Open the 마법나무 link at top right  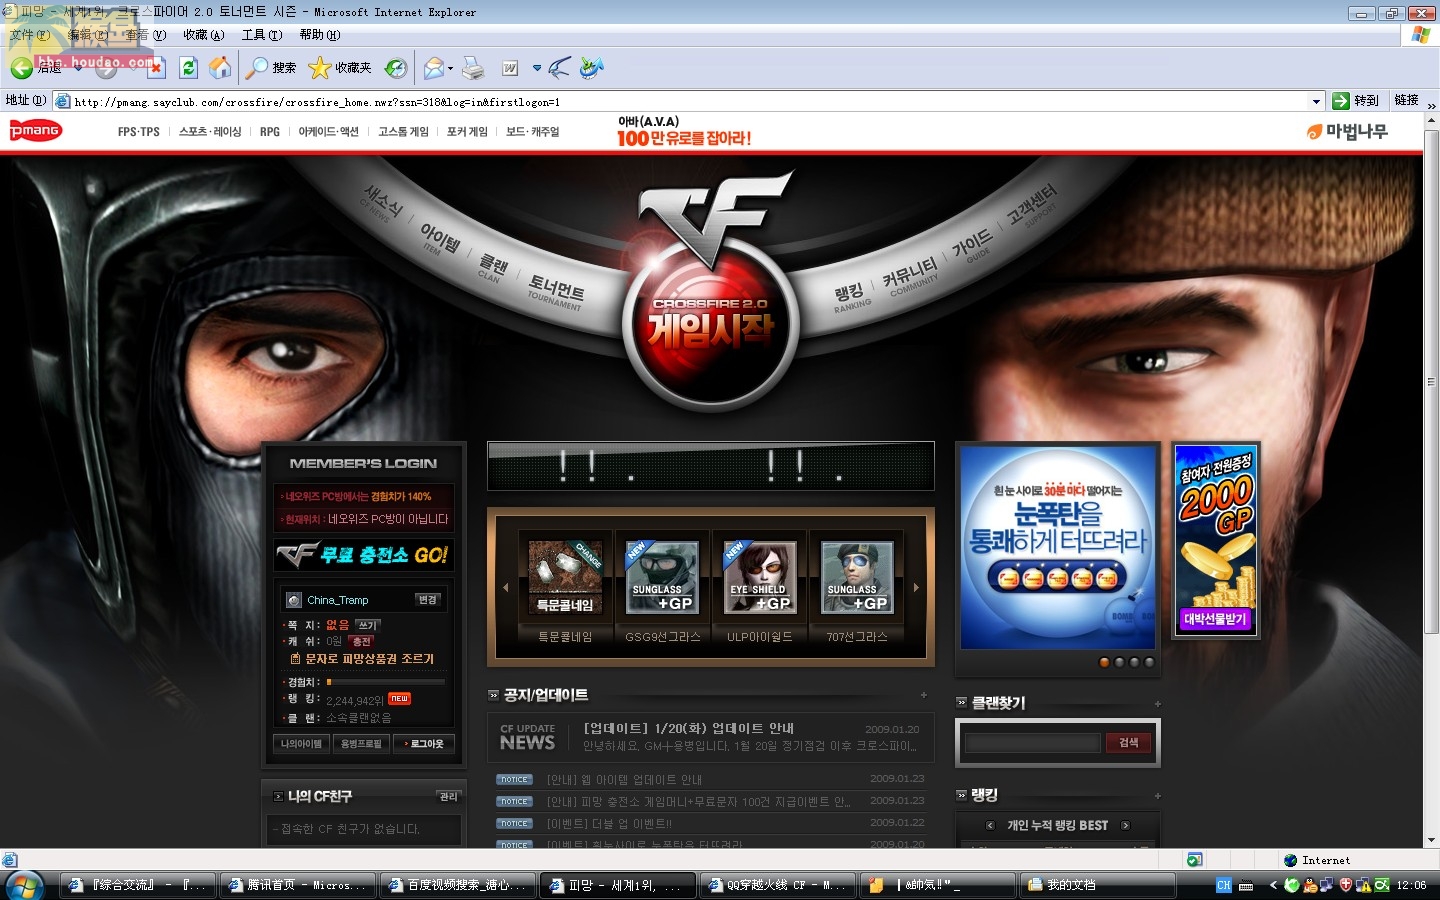1347,131
